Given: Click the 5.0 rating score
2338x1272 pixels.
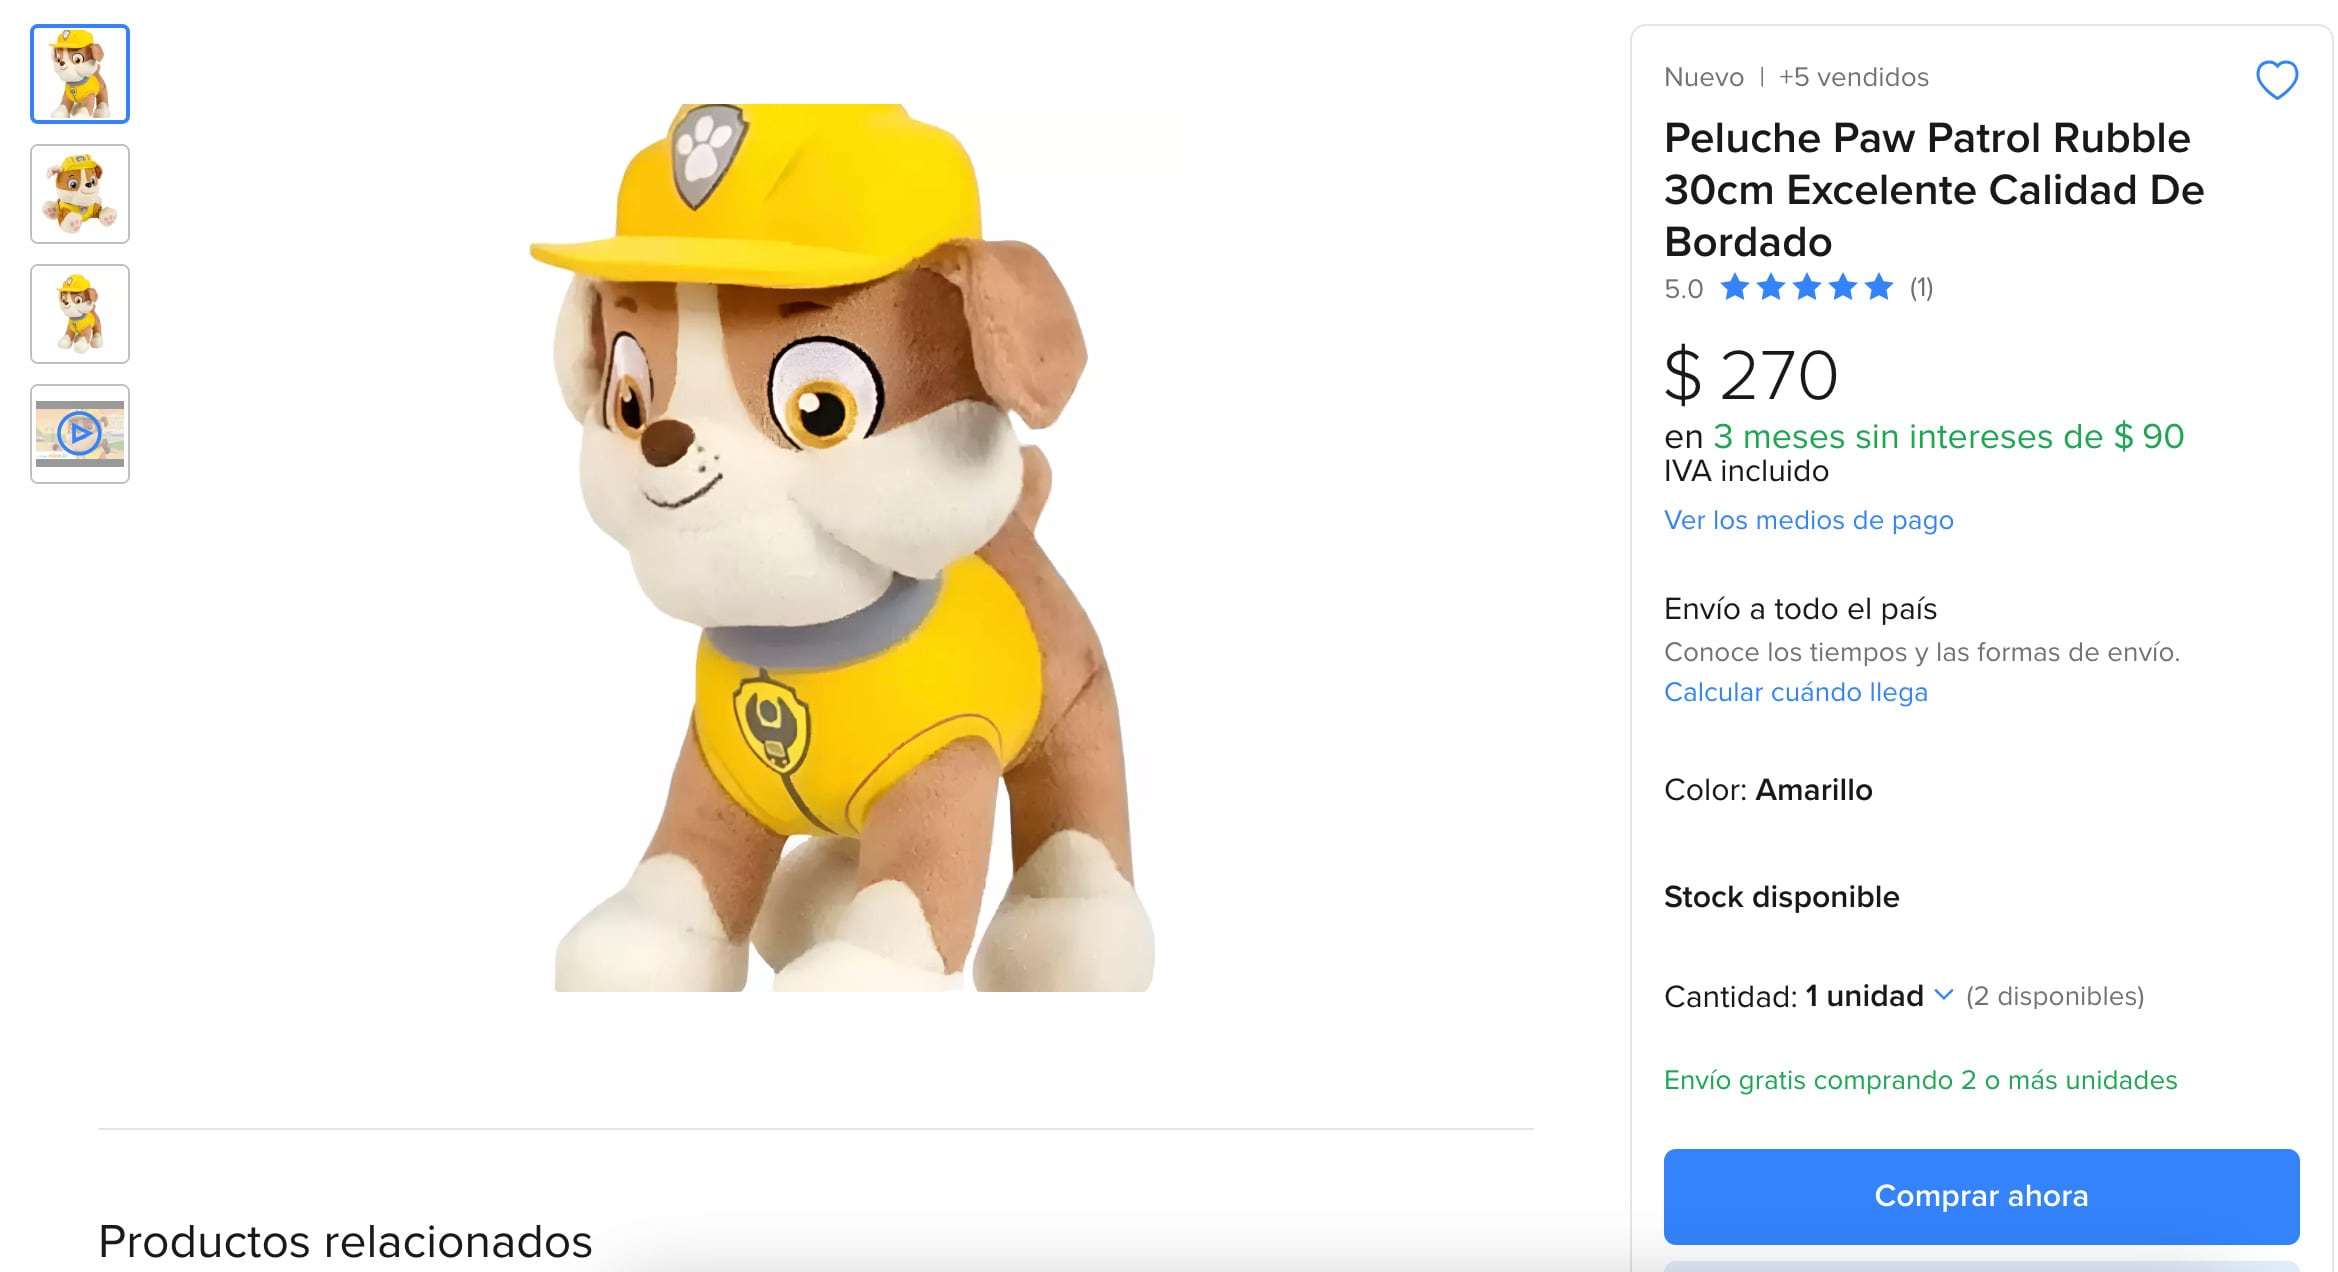Looking at the screenshot, I should [1683, 289].
